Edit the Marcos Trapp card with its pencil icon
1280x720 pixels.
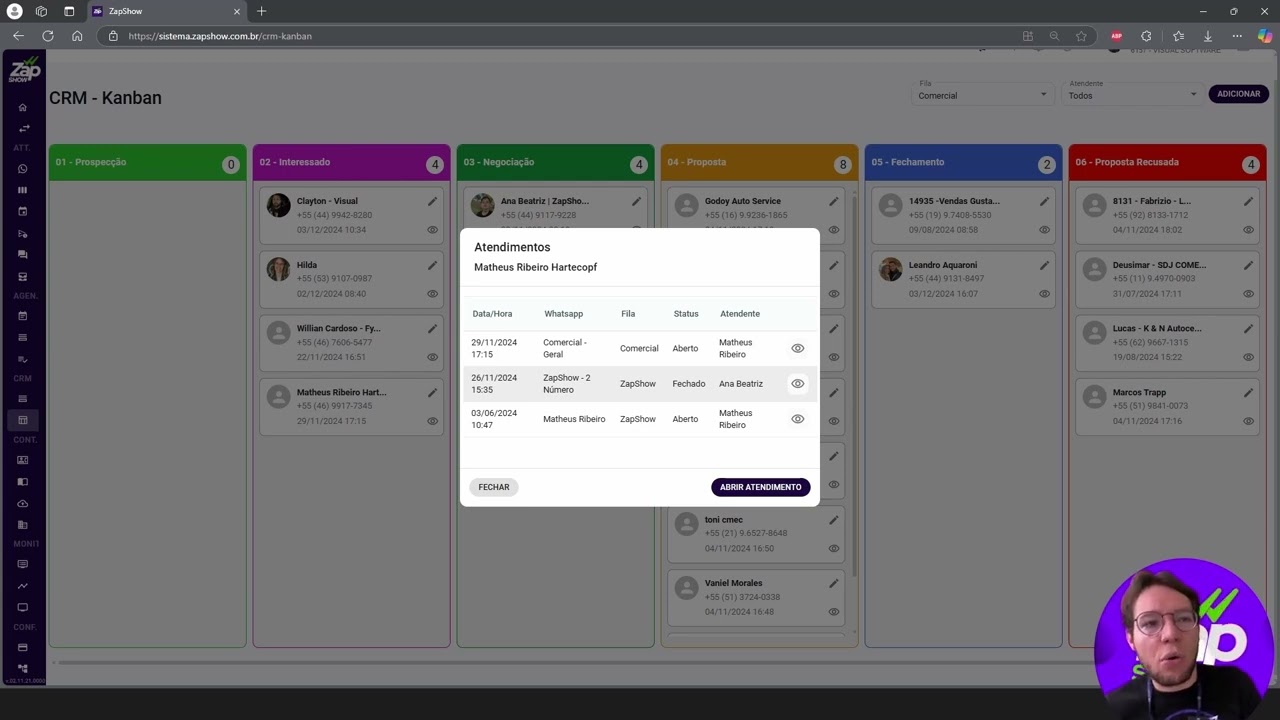[1248, 393]
